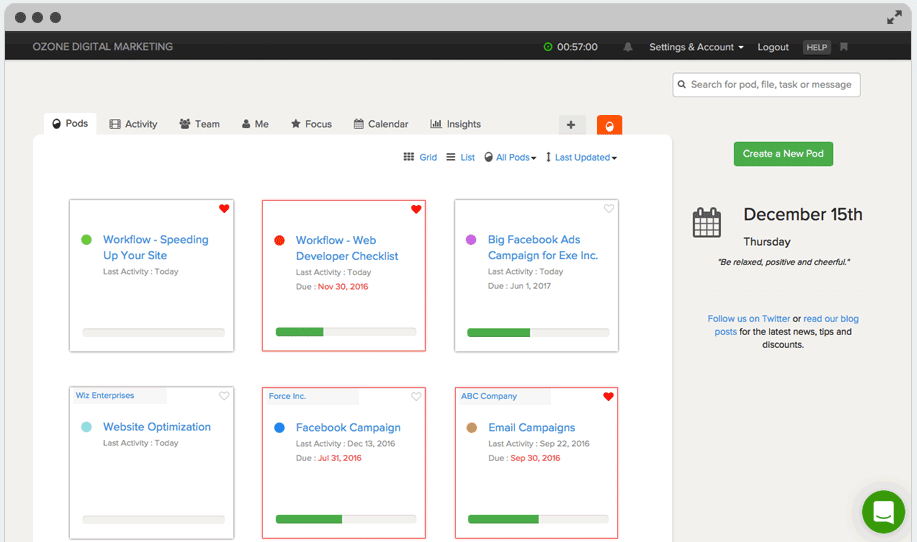The height and width of the screenshot is (542, 917).
Task: Click the orange pod icon button
Action: point(609,125)
